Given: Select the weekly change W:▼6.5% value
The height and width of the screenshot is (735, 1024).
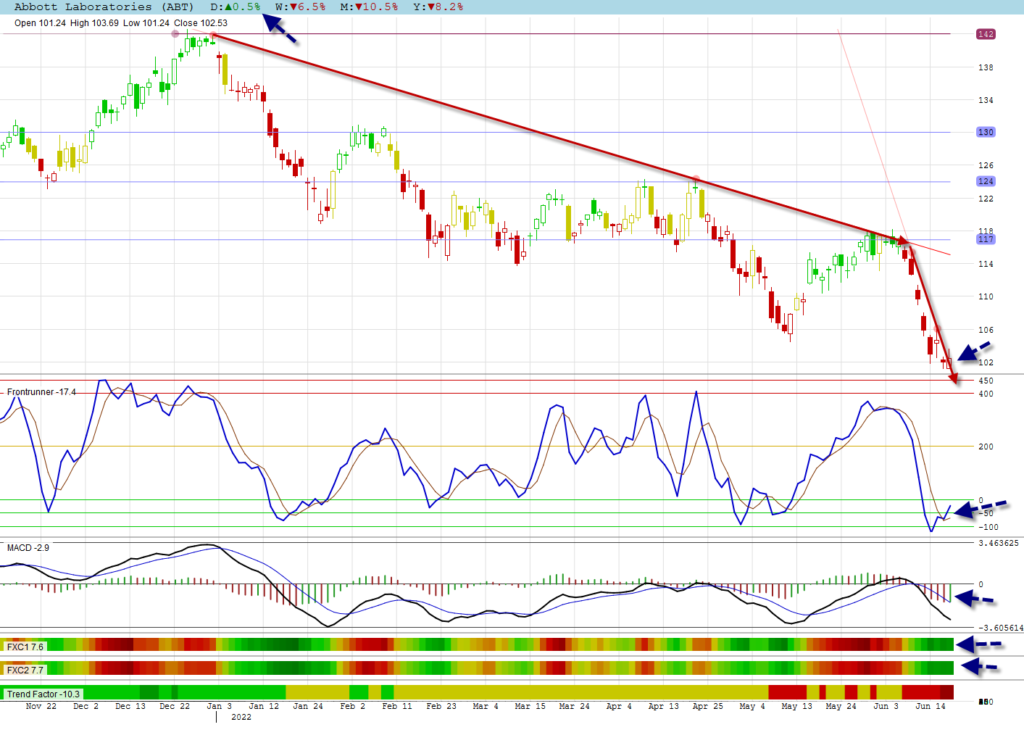Looking at the screenshot, I should pos(300,7).
